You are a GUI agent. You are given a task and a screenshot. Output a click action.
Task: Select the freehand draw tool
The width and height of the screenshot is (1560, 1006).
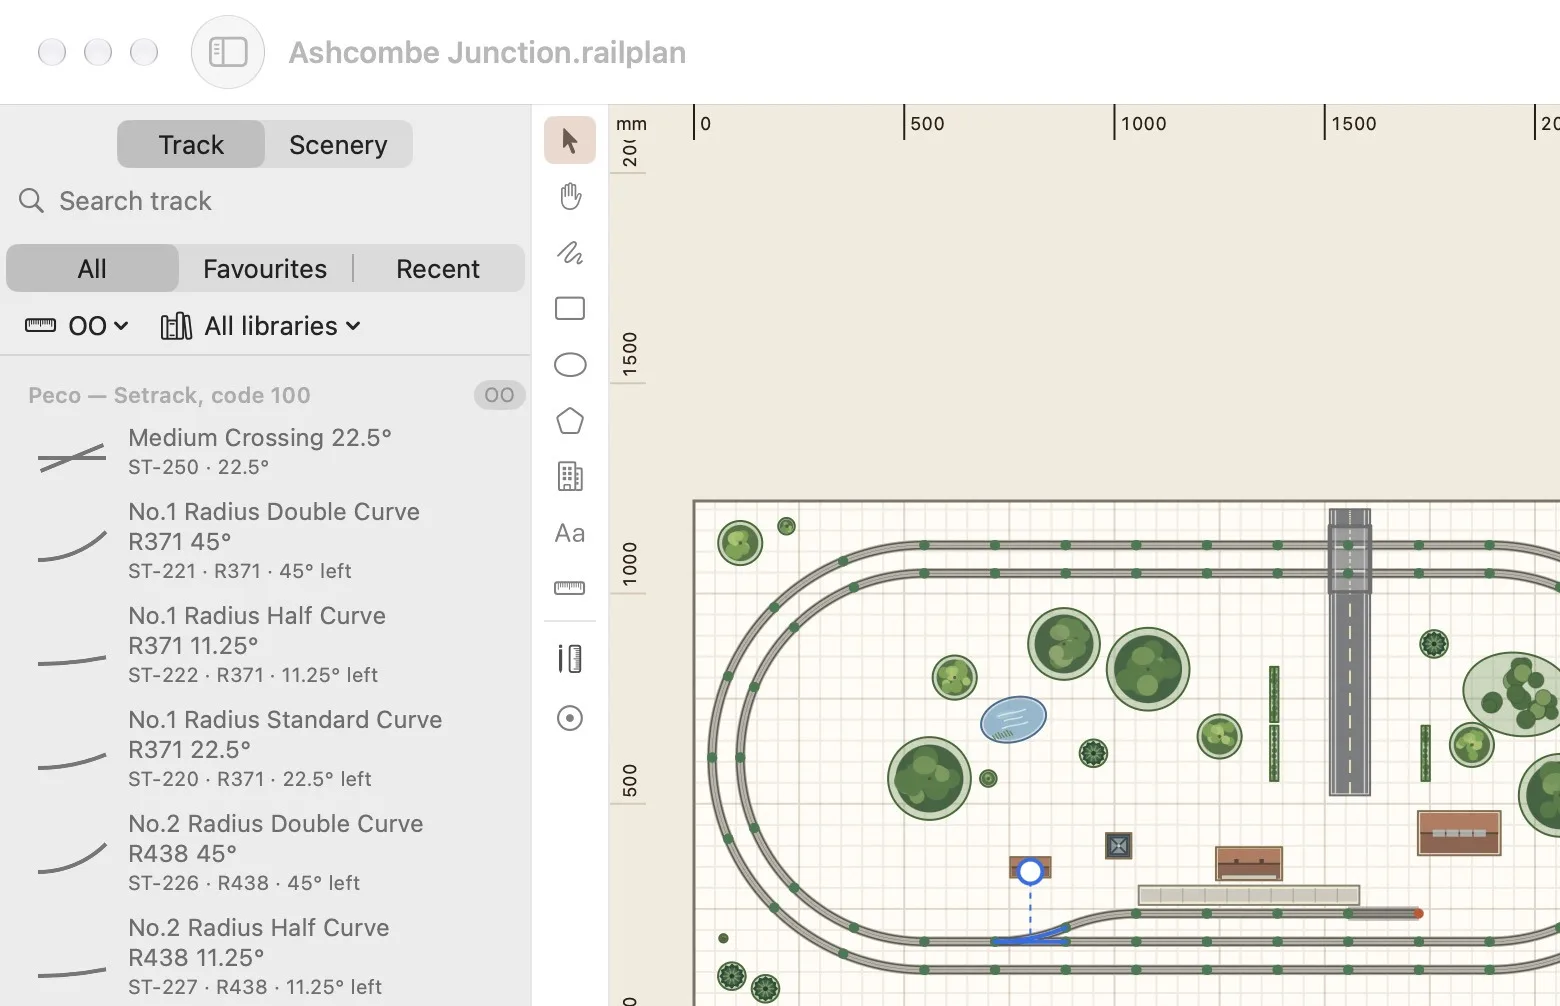(x=570, y=252)
